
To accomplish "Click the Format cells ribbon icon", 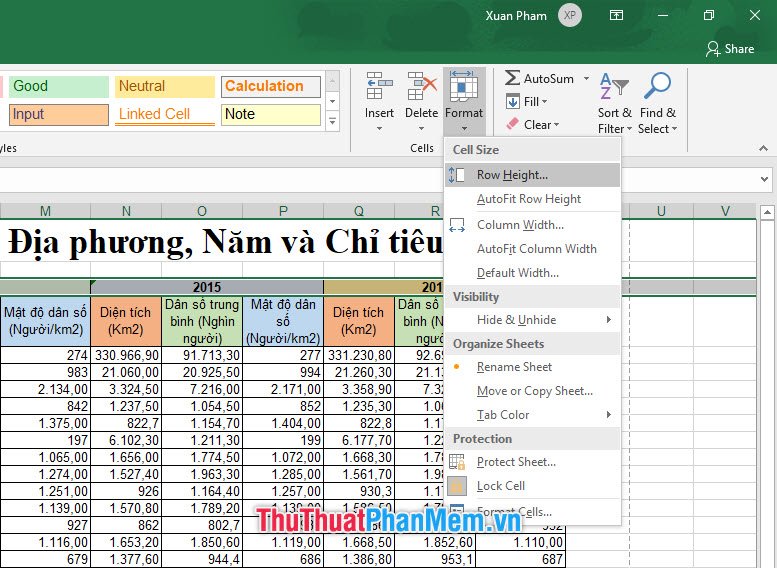I will 463,86.
